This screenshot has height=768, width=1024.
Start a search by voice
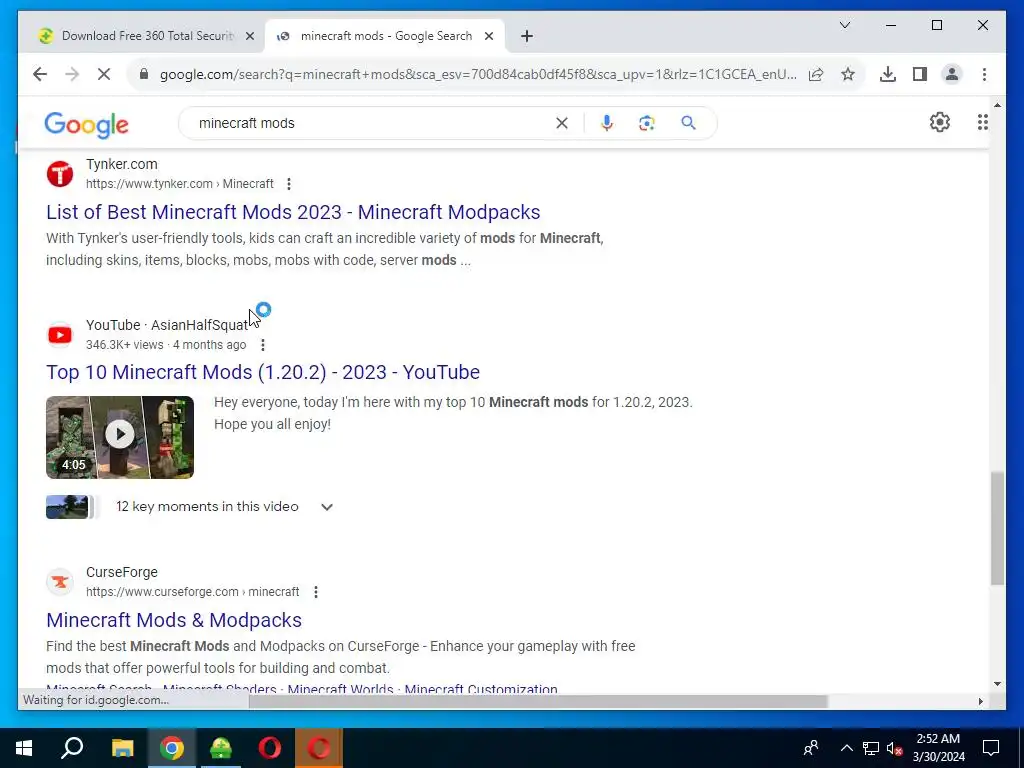tap(607, 123)
